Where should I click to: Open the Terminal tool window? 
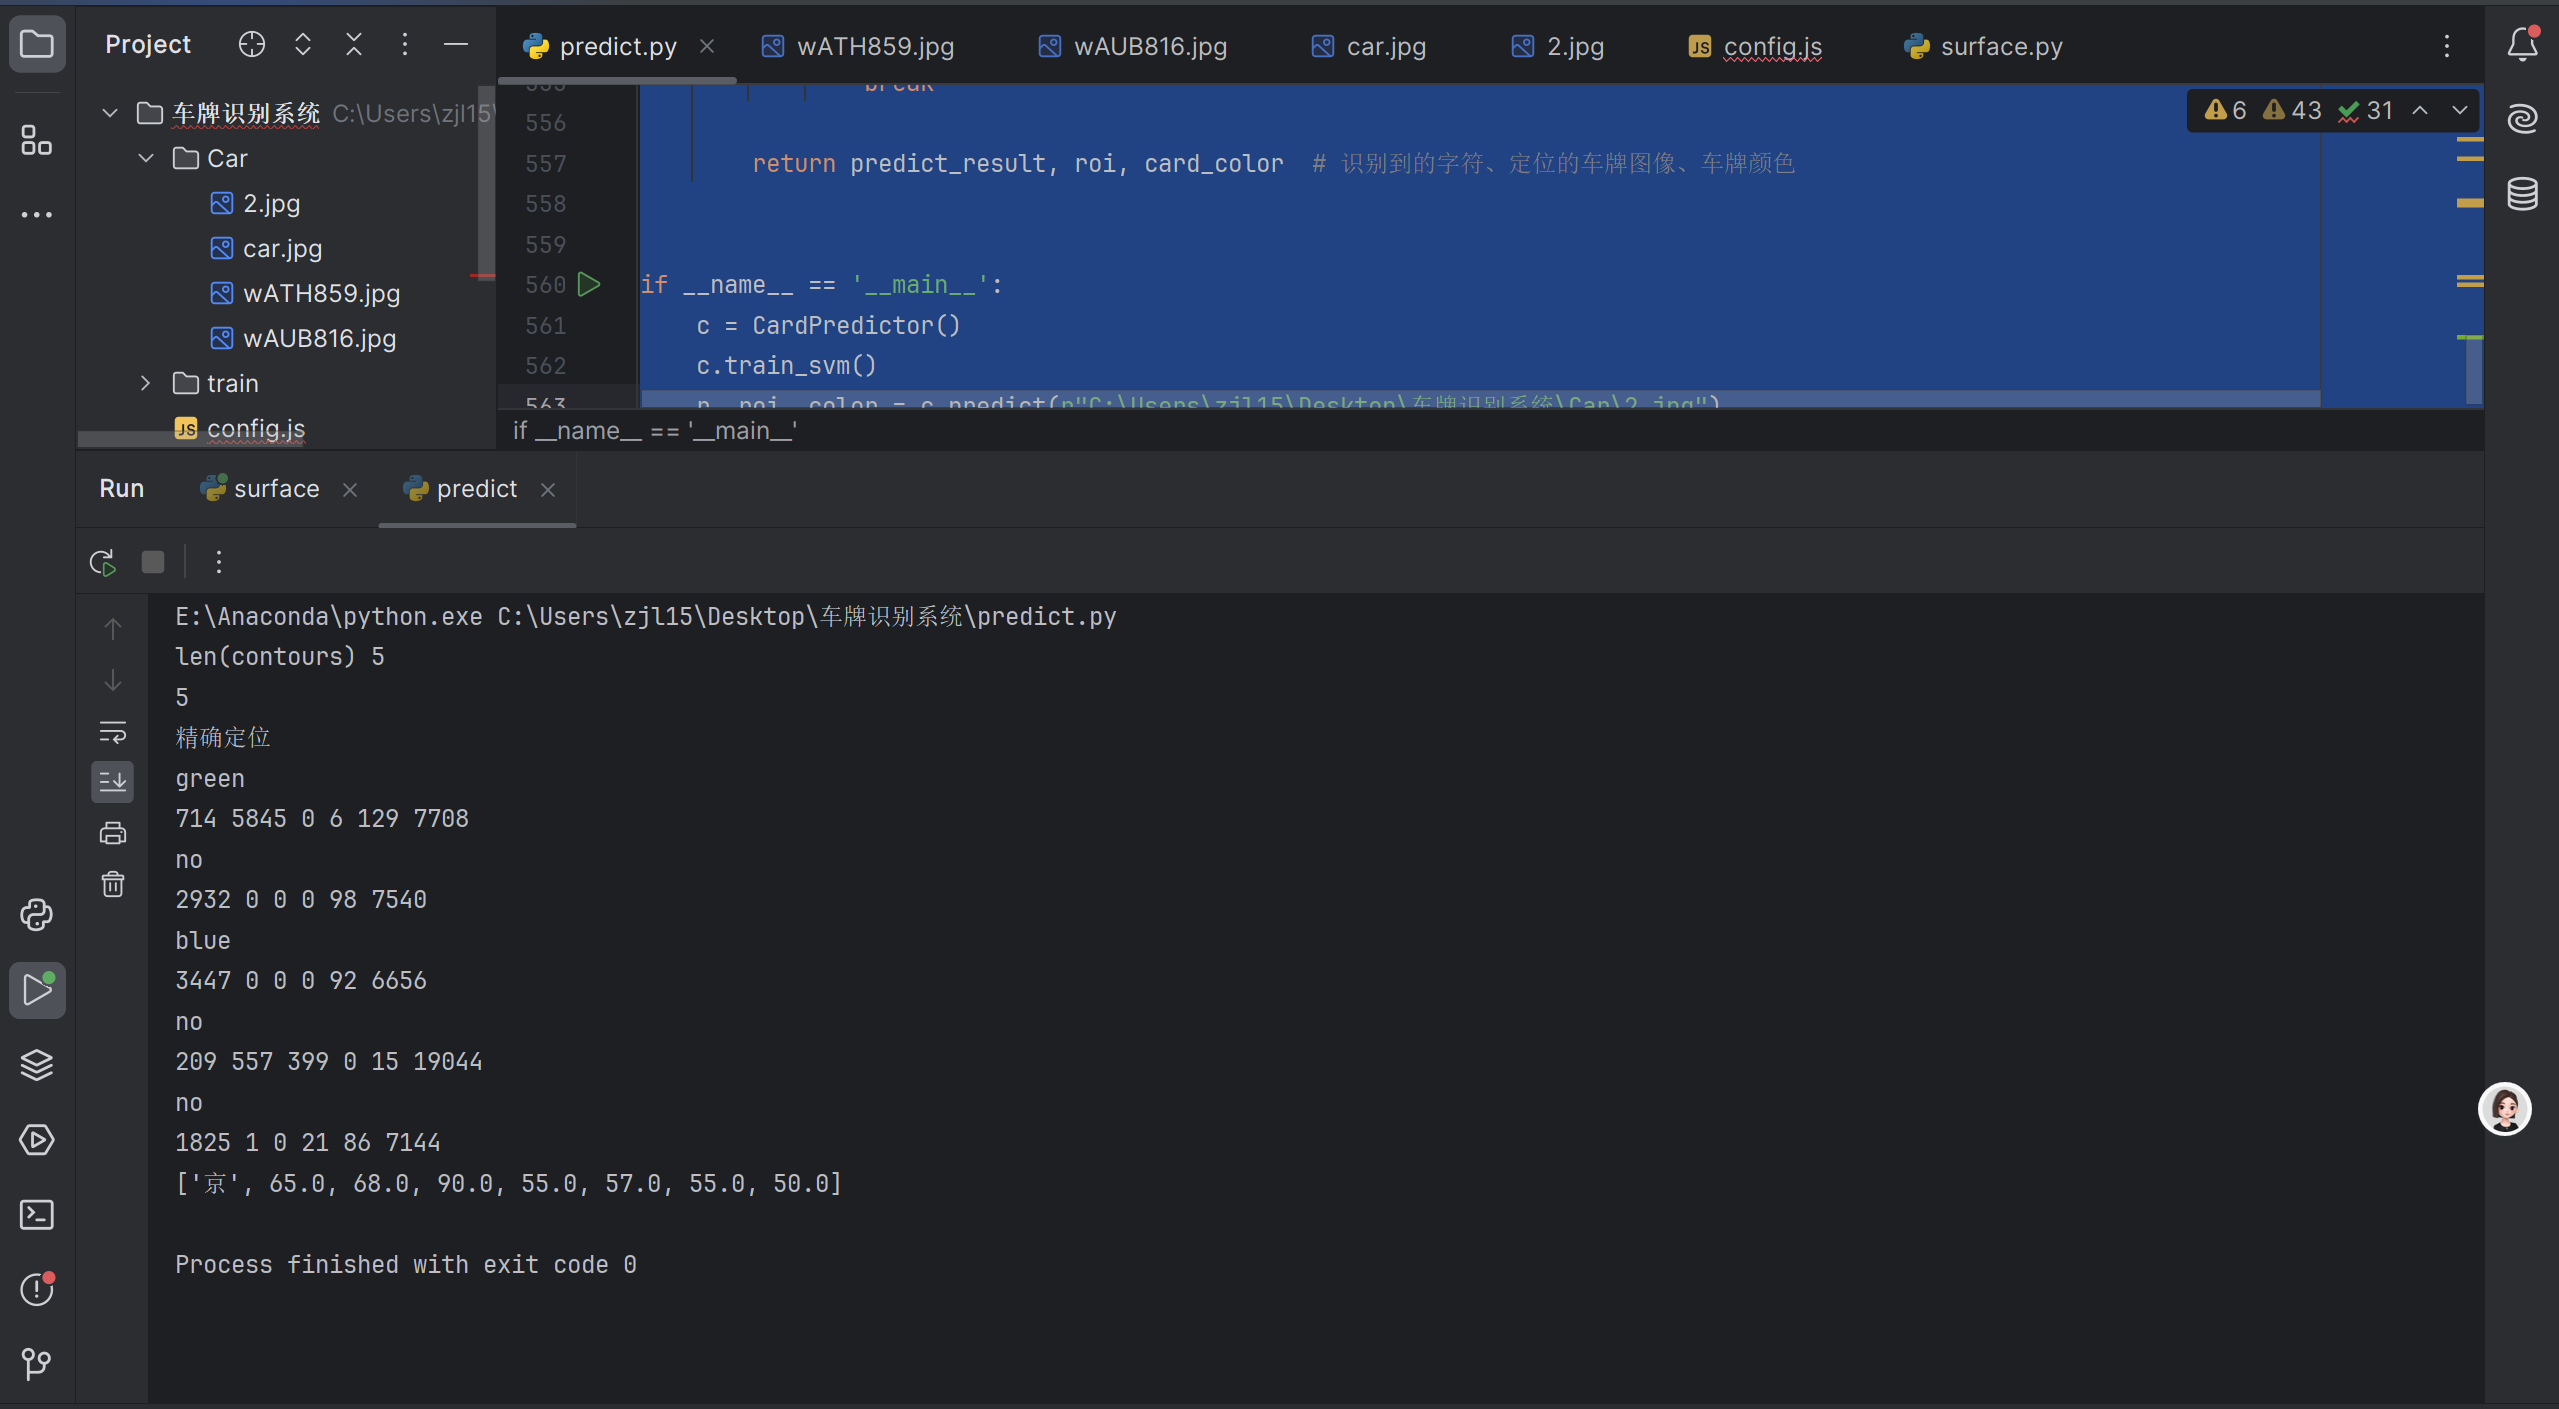37,1214
